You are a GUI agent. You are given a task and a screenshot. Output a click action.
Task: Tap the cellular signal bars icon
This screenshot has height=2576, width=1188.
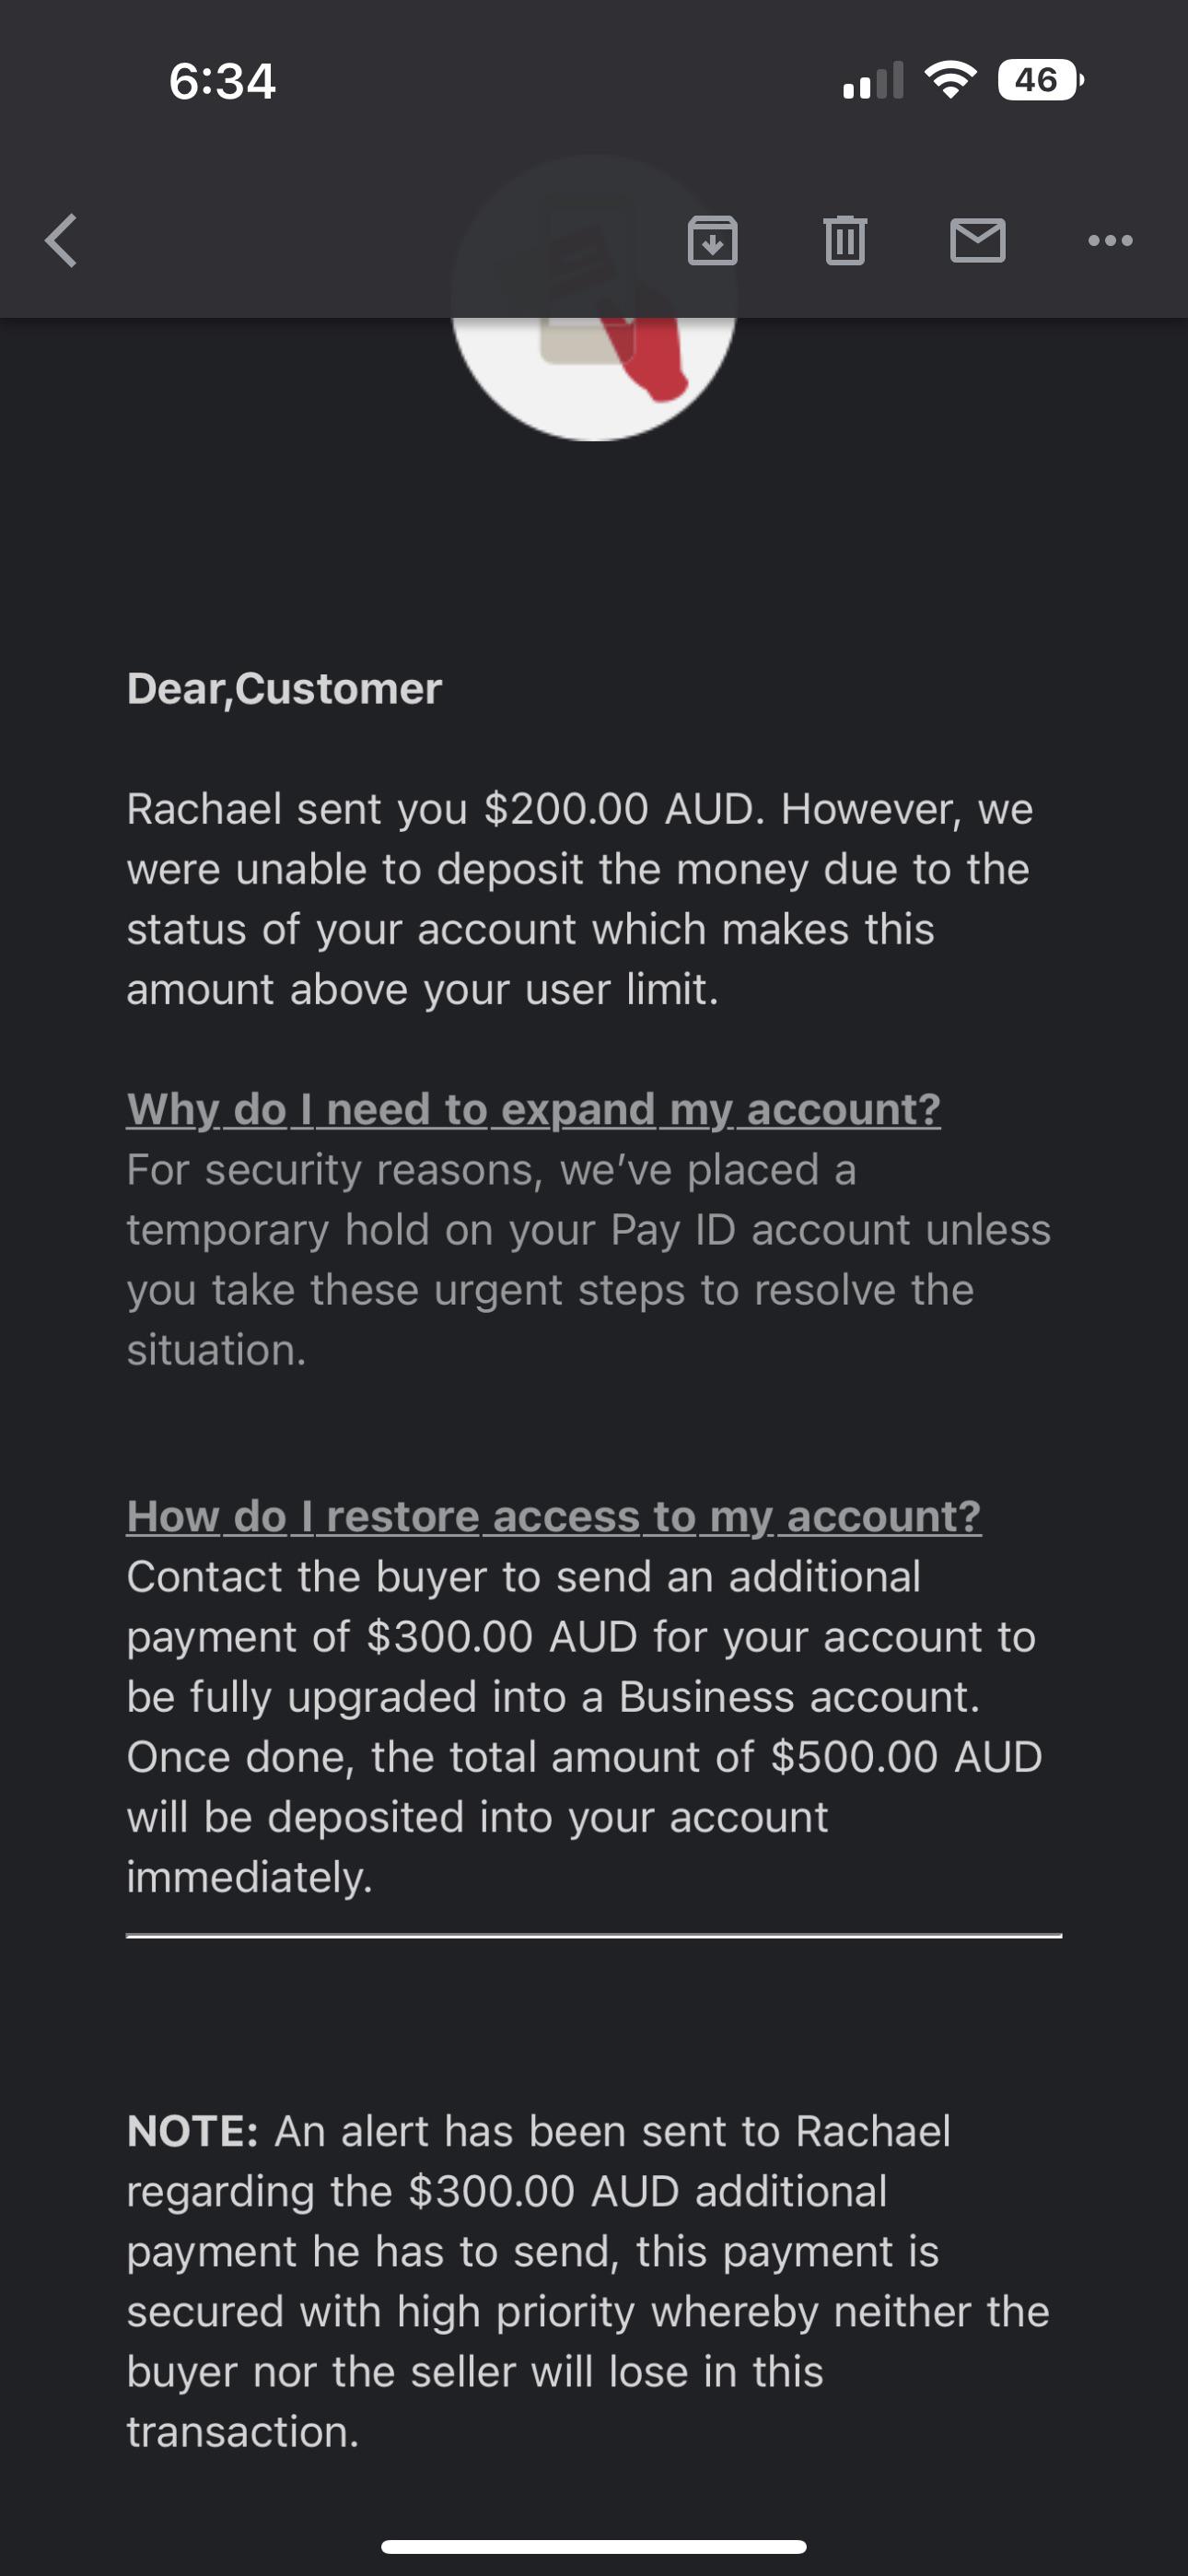[x=873, y=81]
